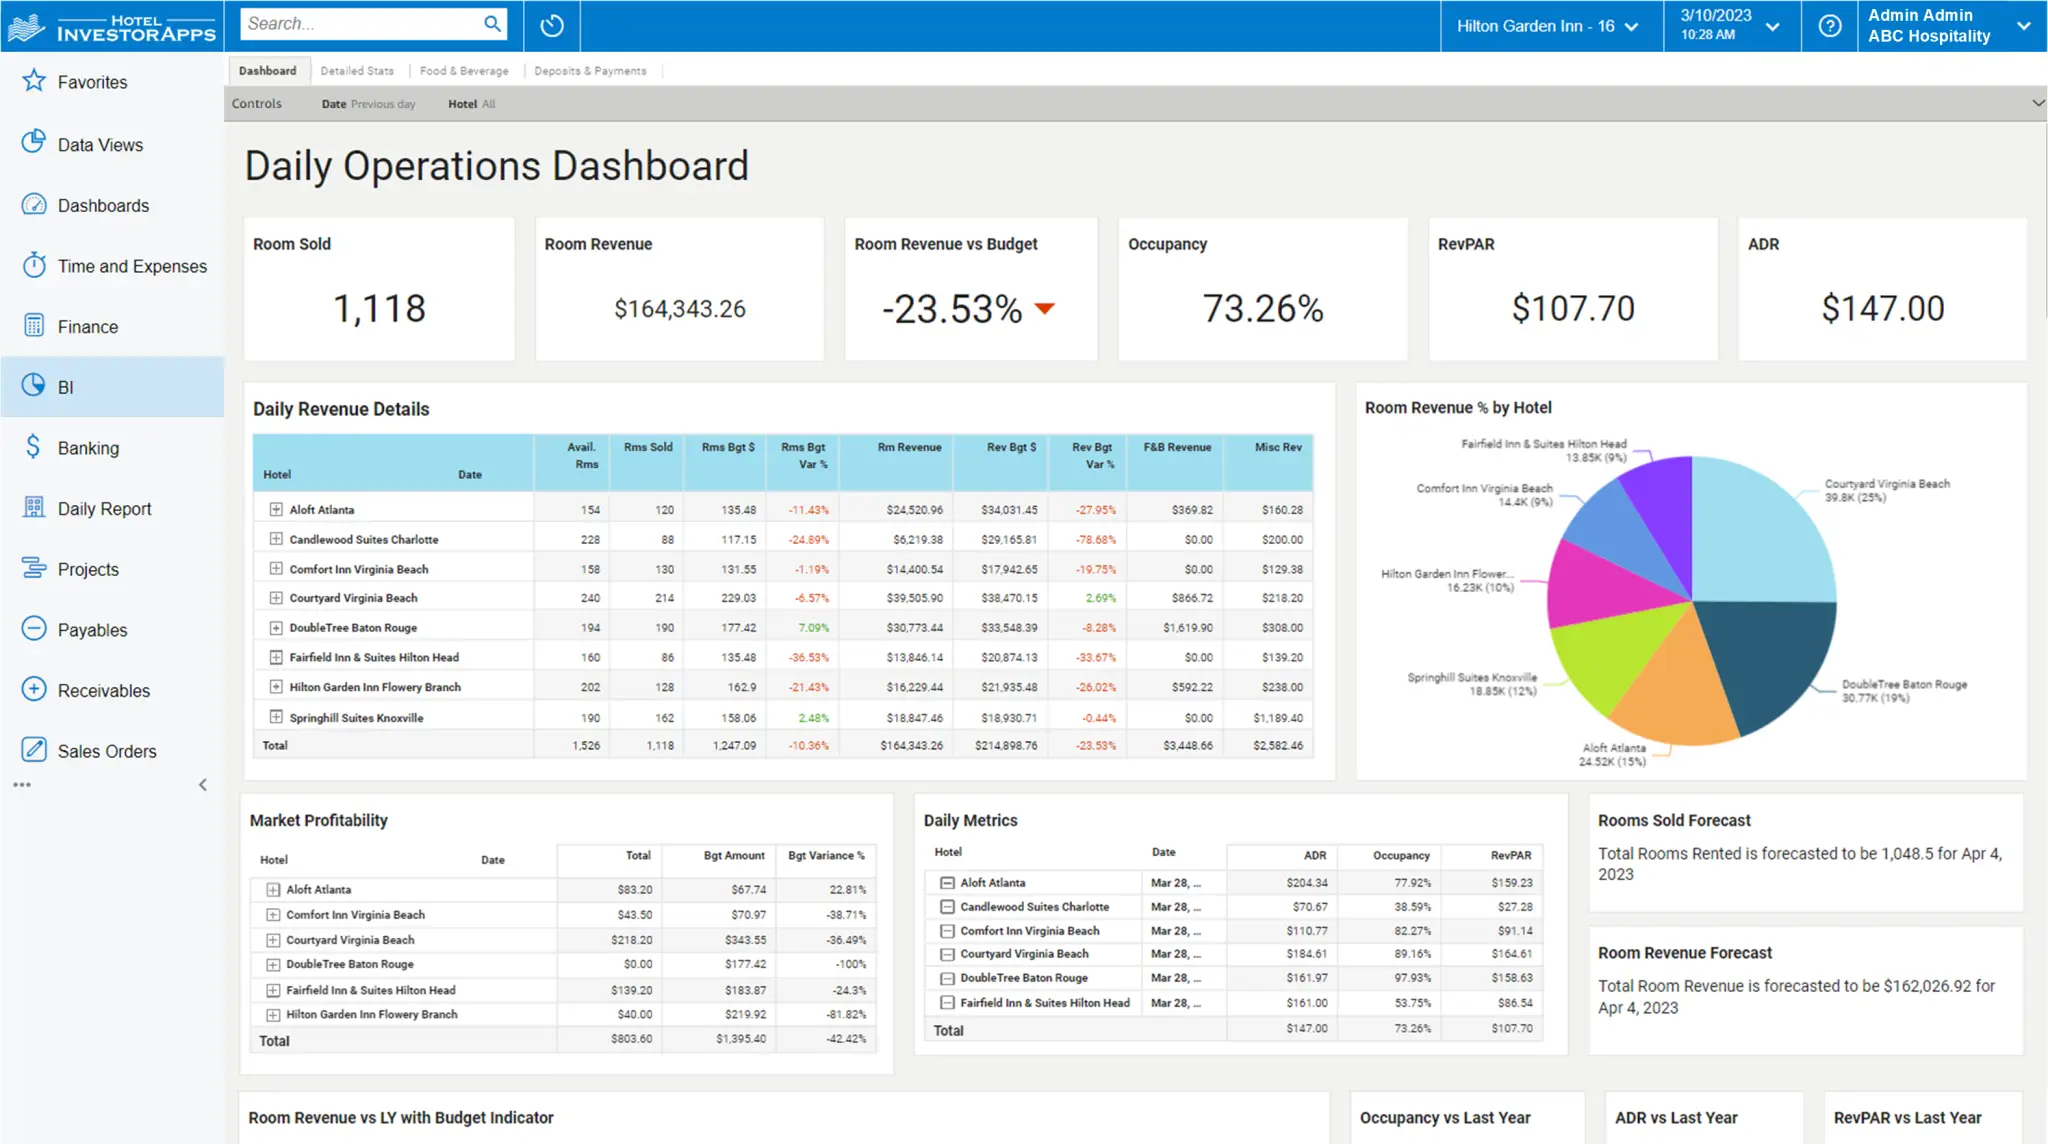Sort by Rm Revenue column header
The width and height of the screenshot is (2048, 1144).
click(909, 447)
